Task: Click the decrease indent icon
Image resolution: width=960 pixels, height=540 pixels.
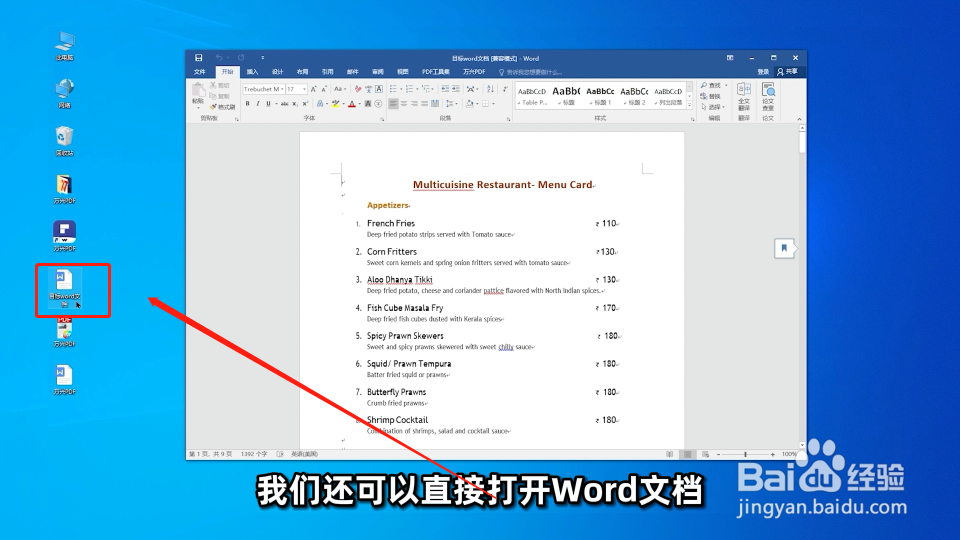Action: [x=445, y=89]
